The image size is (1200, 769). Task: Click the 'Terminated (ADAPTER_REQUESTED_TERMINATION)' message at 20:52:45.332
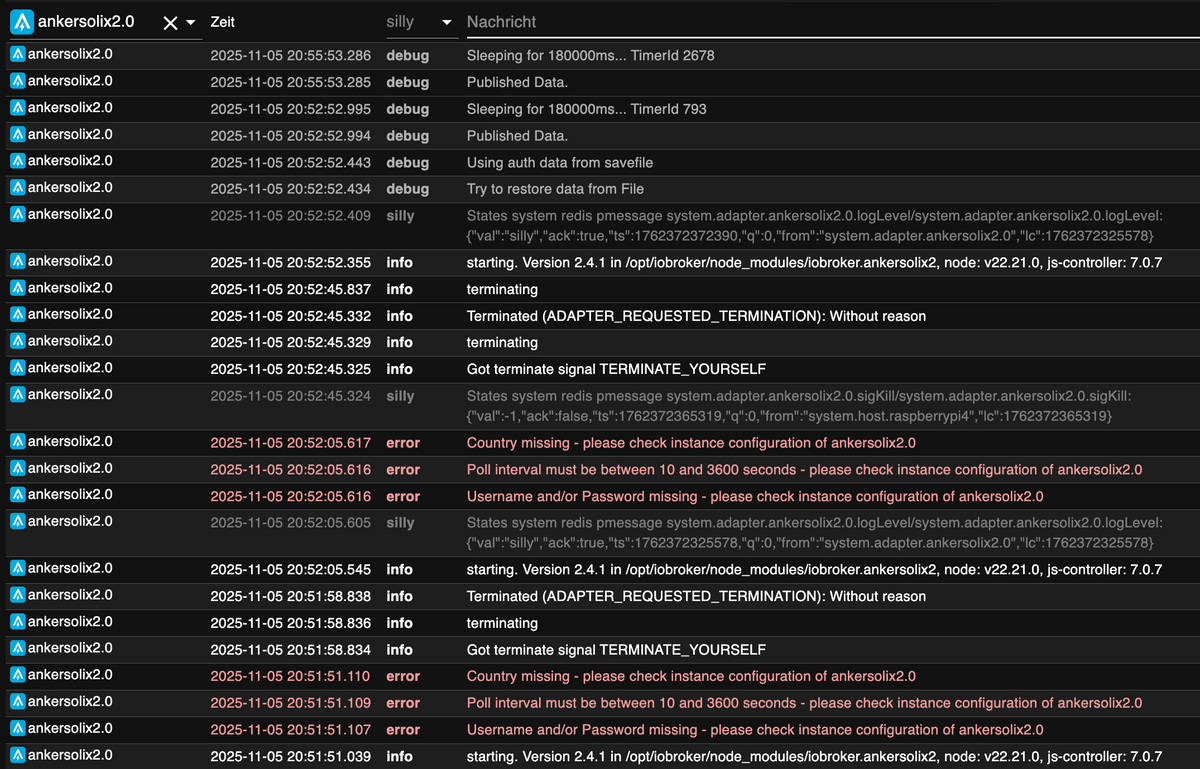tap(696, 316)
